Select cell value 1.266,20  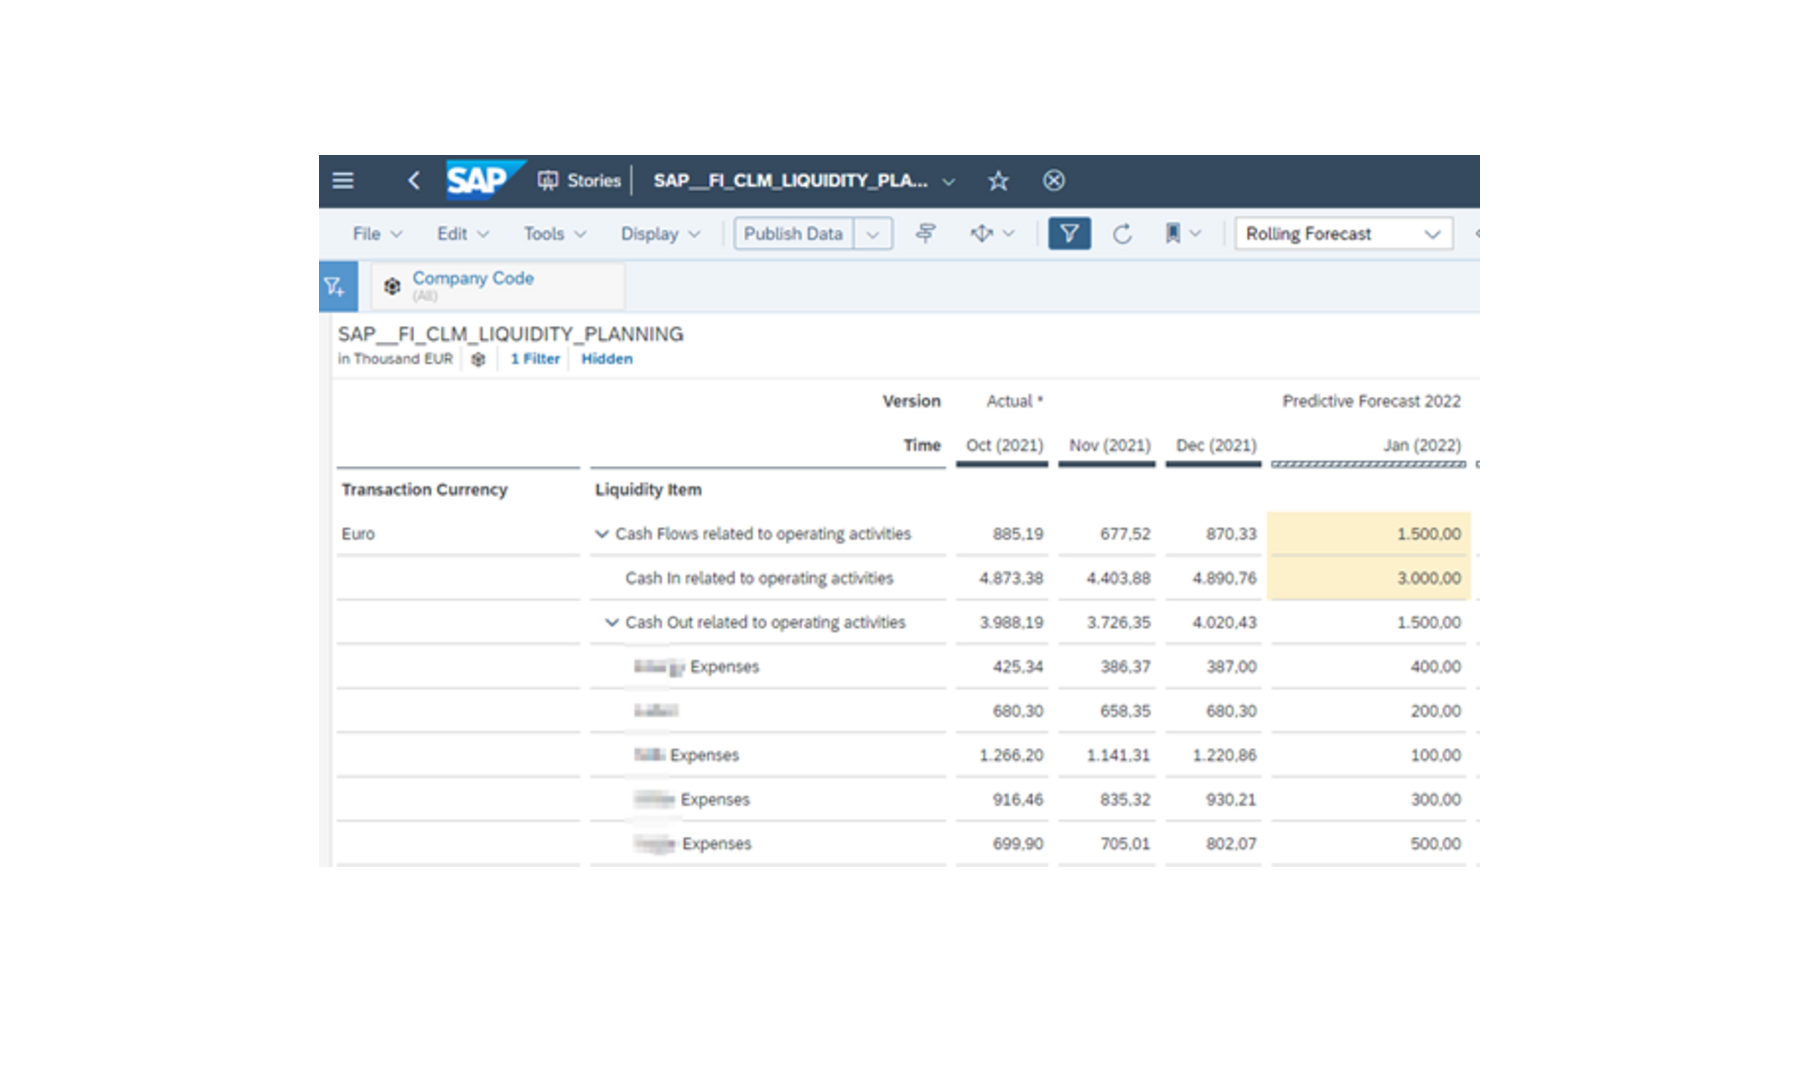tap(1011, 755)
